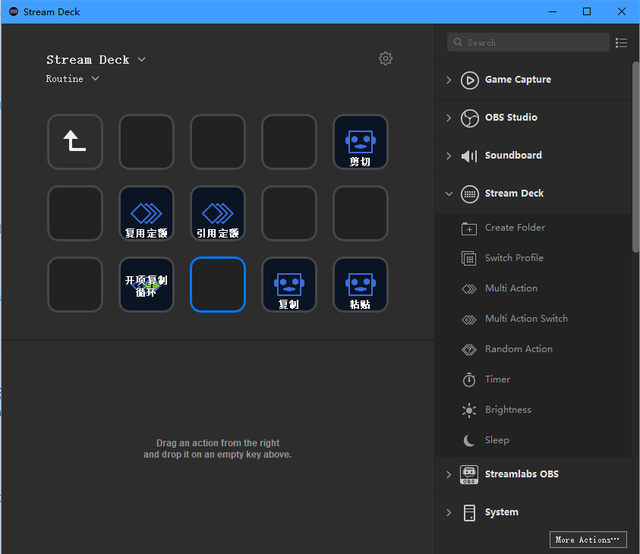
Task: Select the Multi Action label
Action: tap(511, 289)
